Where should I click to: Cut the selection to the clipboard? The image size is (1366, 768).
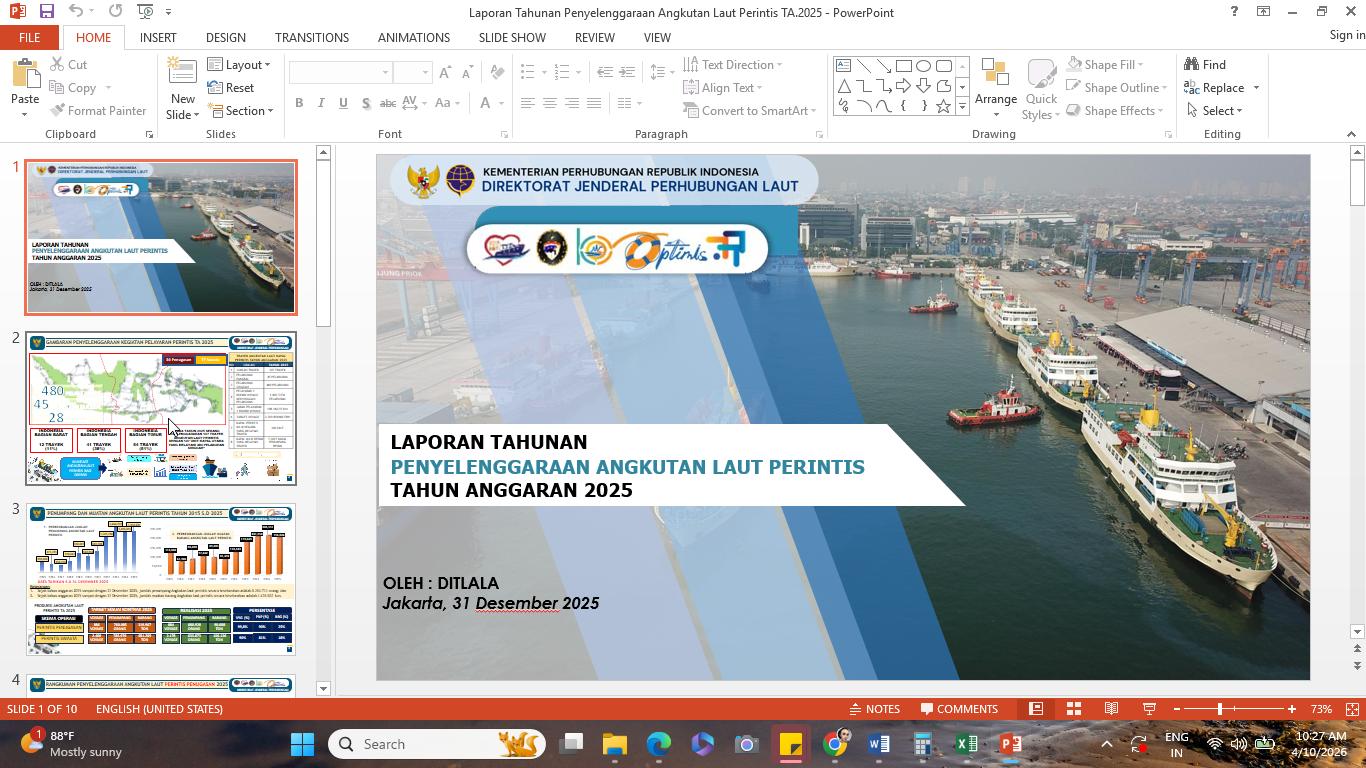point(68,65)
